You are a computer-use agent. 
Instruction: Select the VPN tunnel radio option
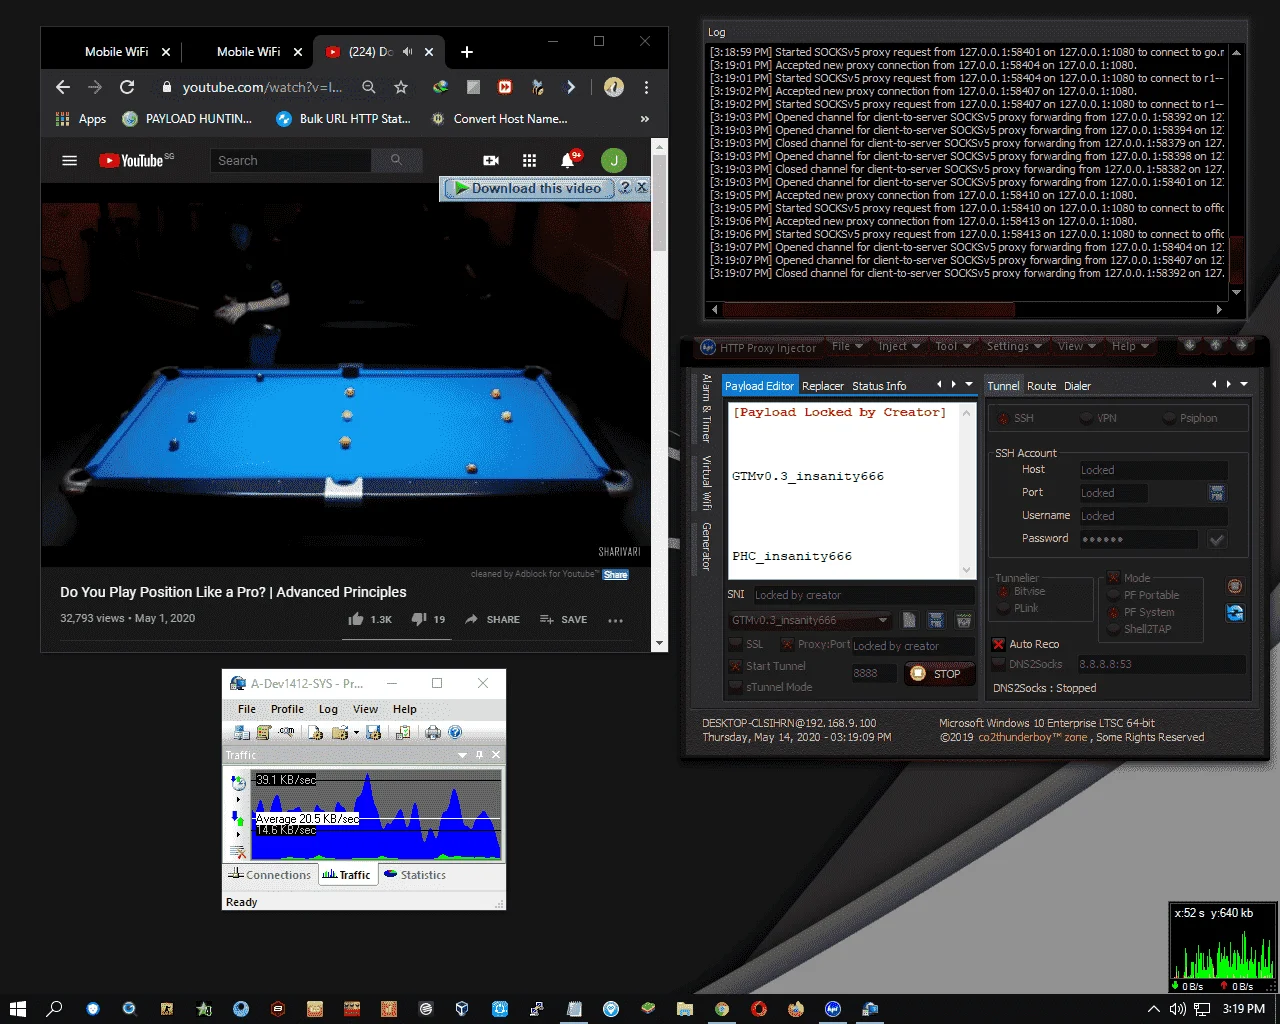1098,418
